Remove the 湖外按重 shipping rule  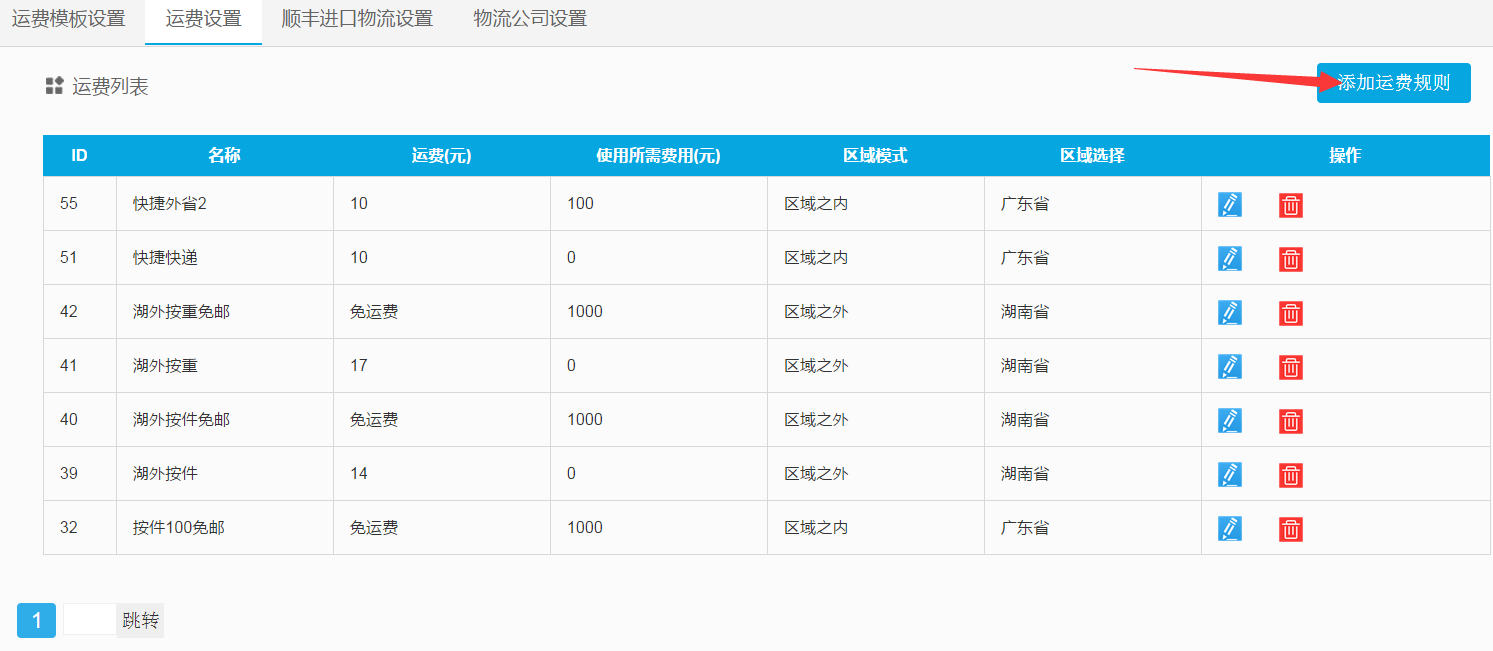(x=1291, y=367)
